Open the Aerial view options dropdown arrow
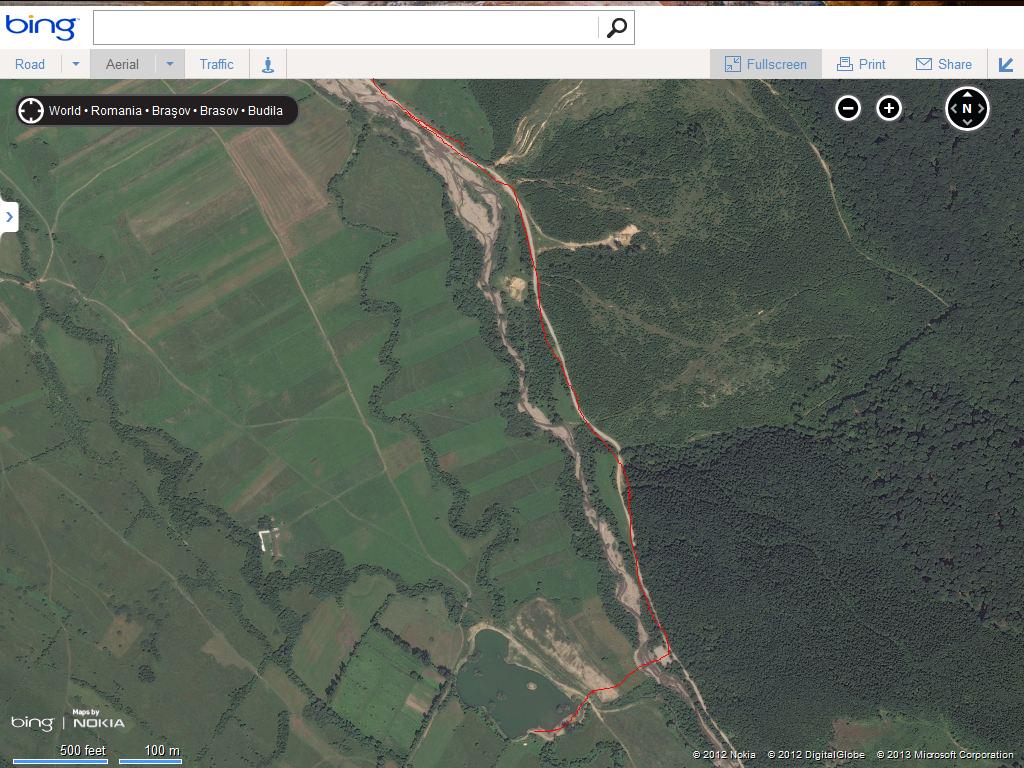1024x768 pixels. click(170, 64)
